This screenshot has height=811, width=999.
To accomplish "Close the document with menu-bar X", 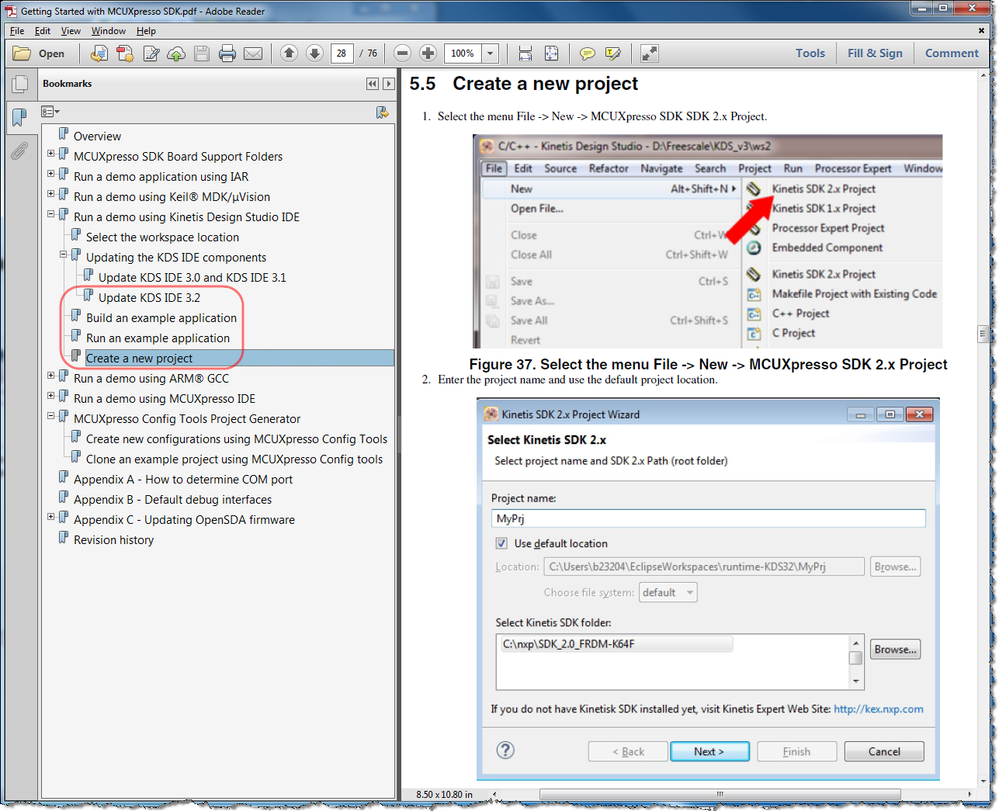I will [981, 31].
